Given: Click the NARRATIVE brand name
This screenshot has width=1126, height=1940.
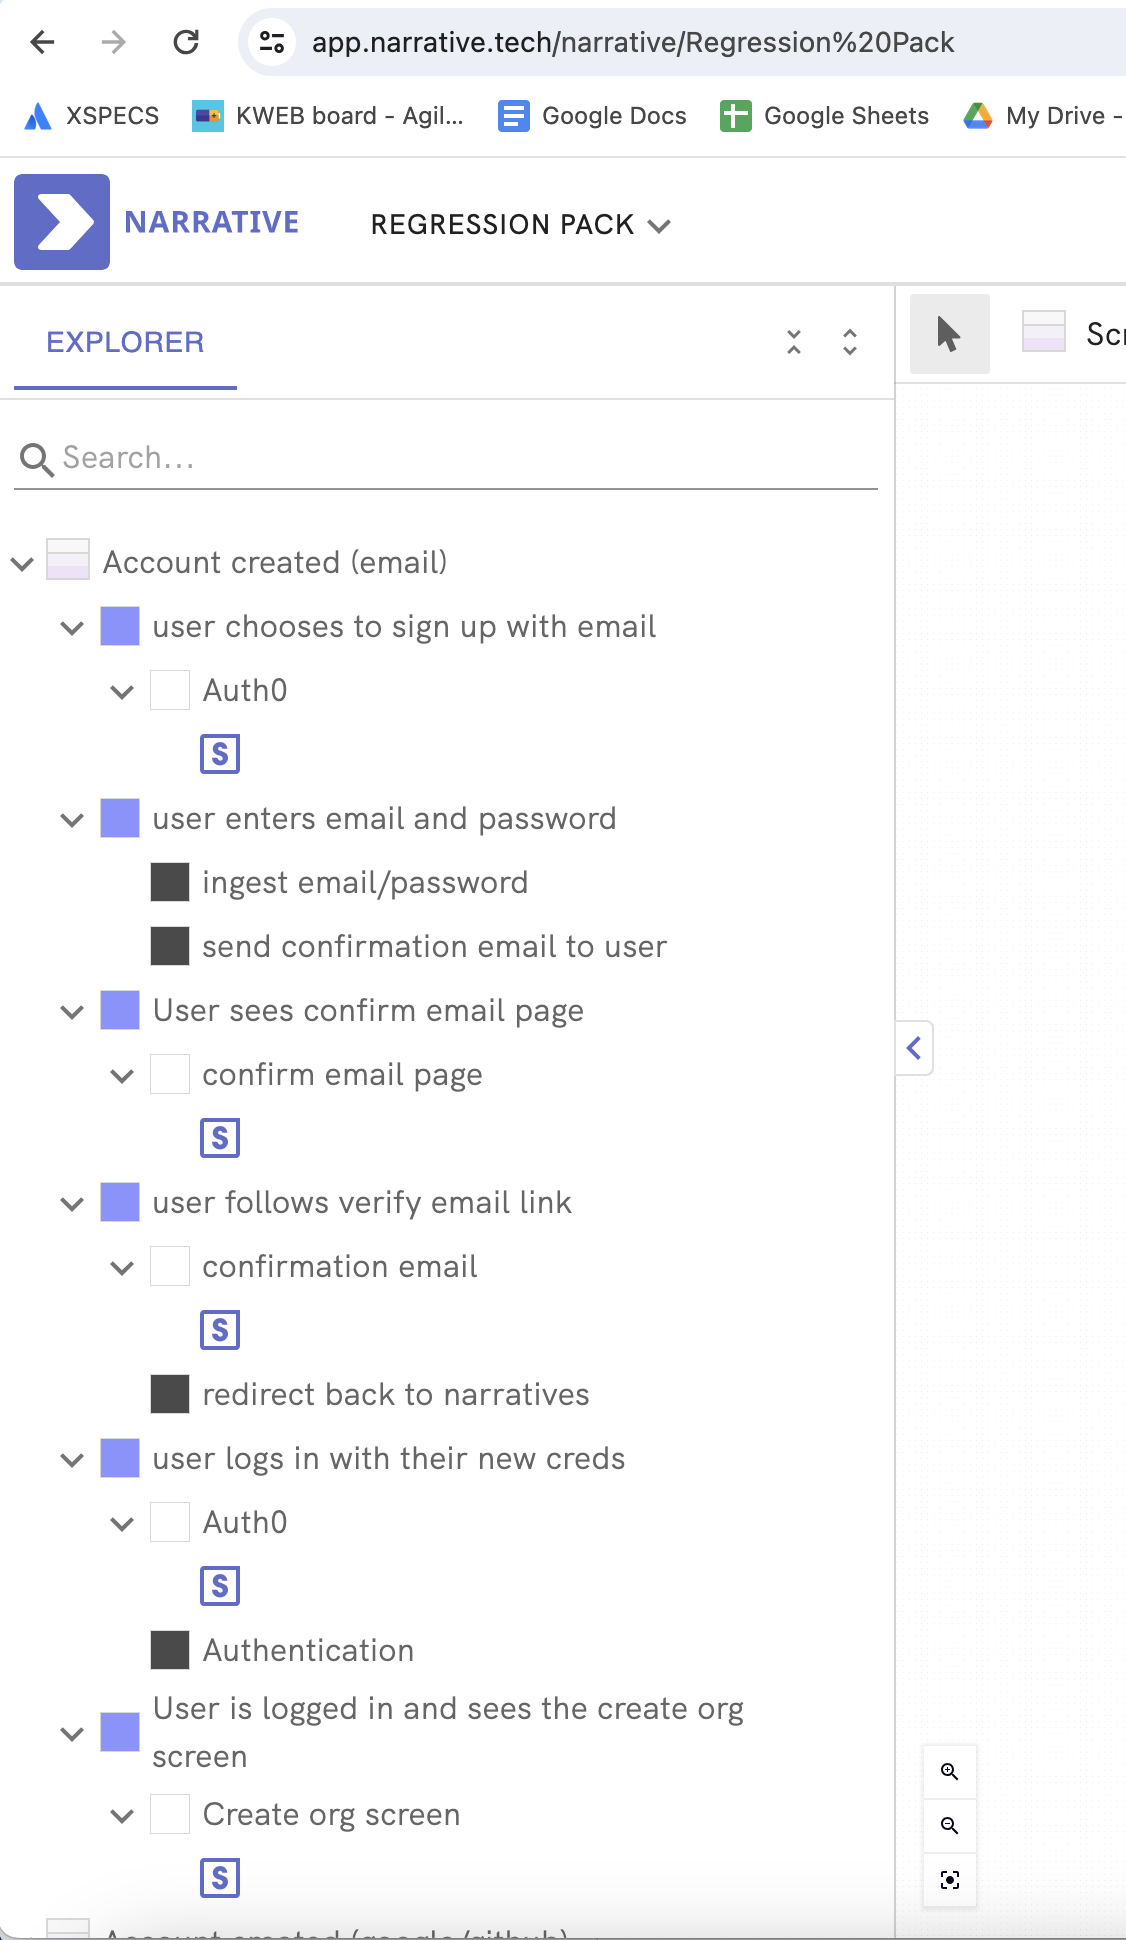Looking at the screenshot, I should click(x=212, y=222).
